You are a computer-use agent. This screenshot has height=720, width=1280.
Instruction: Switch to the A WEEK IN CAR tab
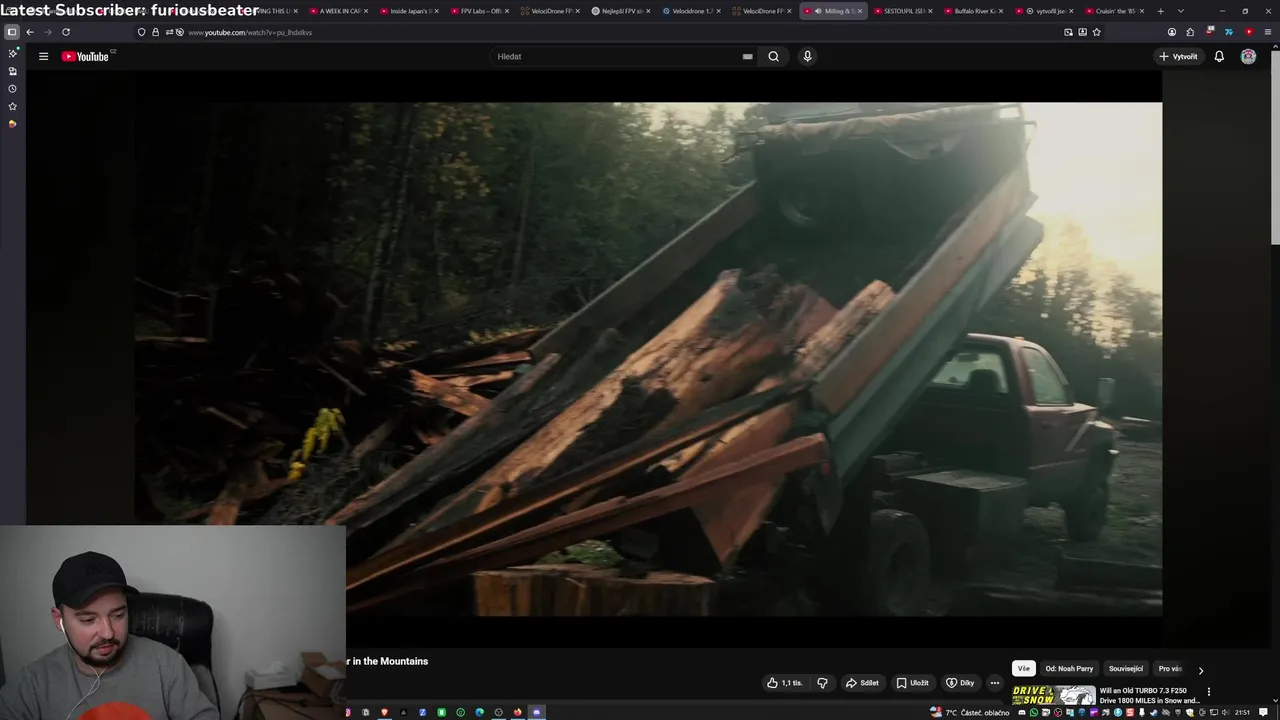pyautogui.click(x=339, y=11)
